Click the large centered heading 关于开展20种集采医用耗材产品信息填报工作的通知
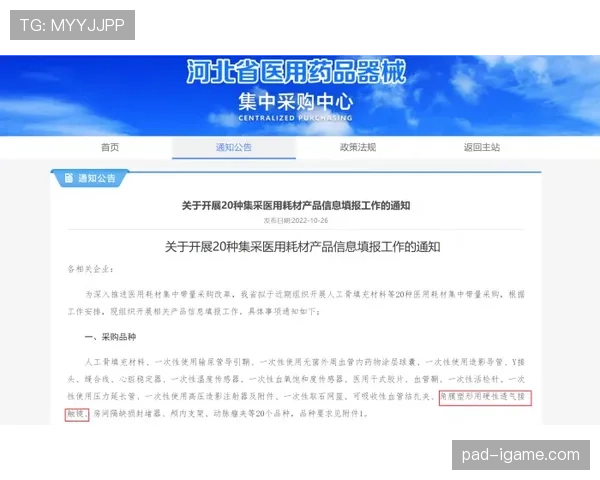 point(302,247)
